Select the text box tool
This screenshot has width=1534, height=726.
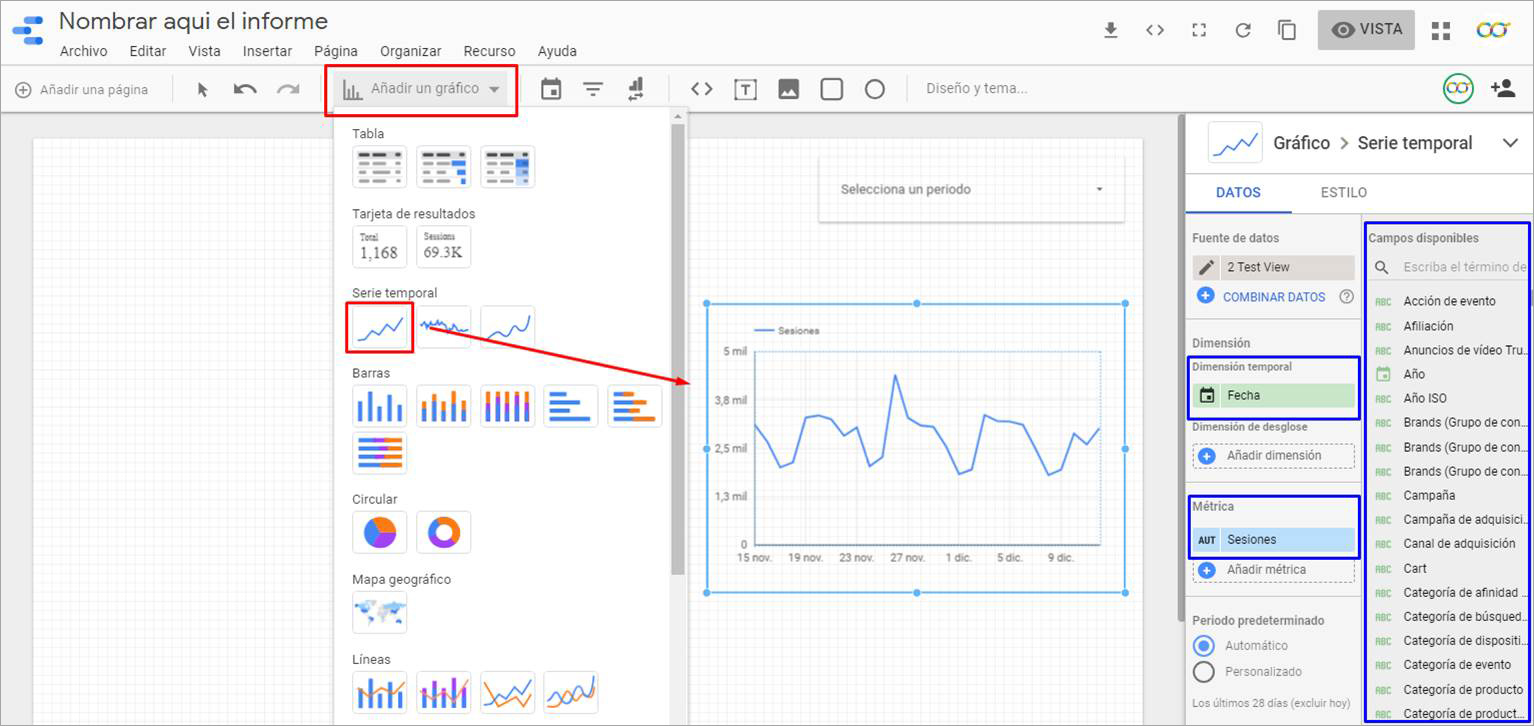point(745,89)
